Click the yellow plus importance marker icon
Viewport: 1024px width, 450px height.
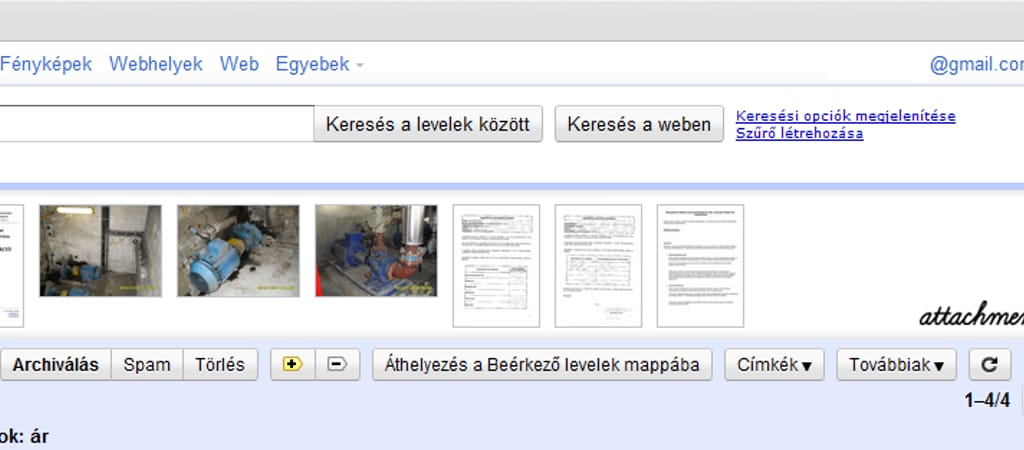[292, 365]
